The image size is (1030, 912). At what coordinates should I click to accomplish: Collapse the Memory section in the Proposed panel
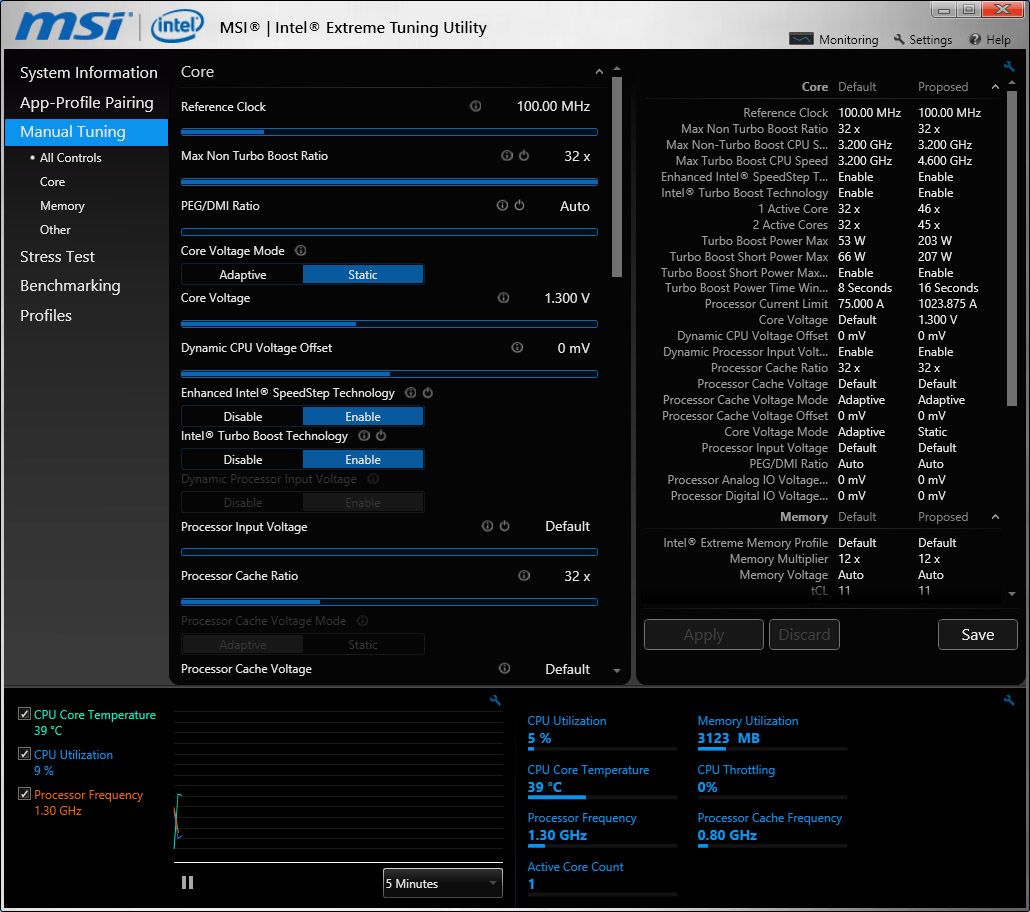coord(995,516)
